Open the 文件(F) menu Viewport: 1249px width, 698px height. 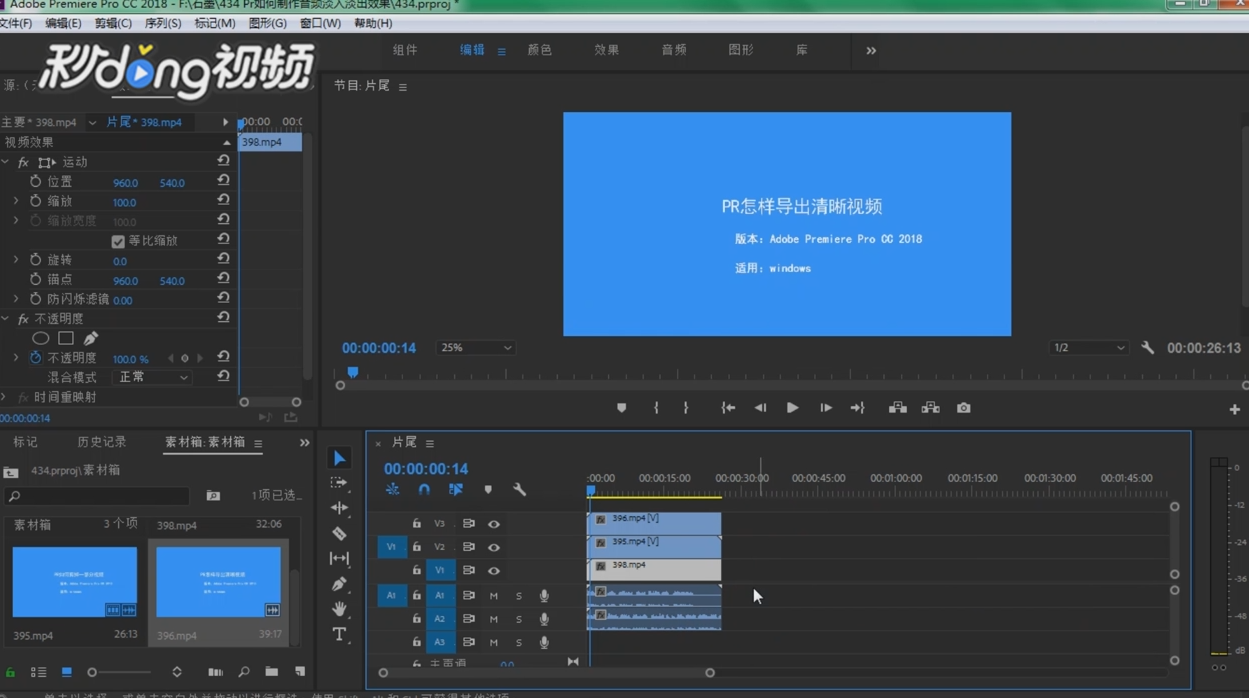tap(16, 23)
